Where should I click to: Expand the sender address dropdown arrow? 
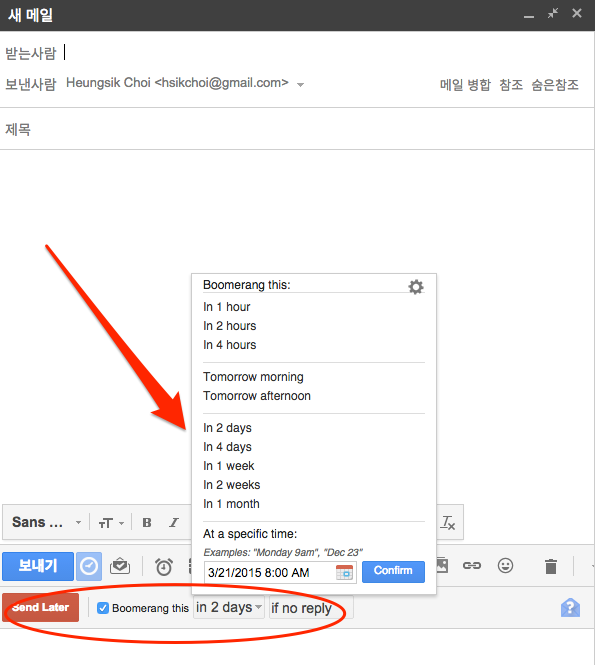click(x=300, y=85)
